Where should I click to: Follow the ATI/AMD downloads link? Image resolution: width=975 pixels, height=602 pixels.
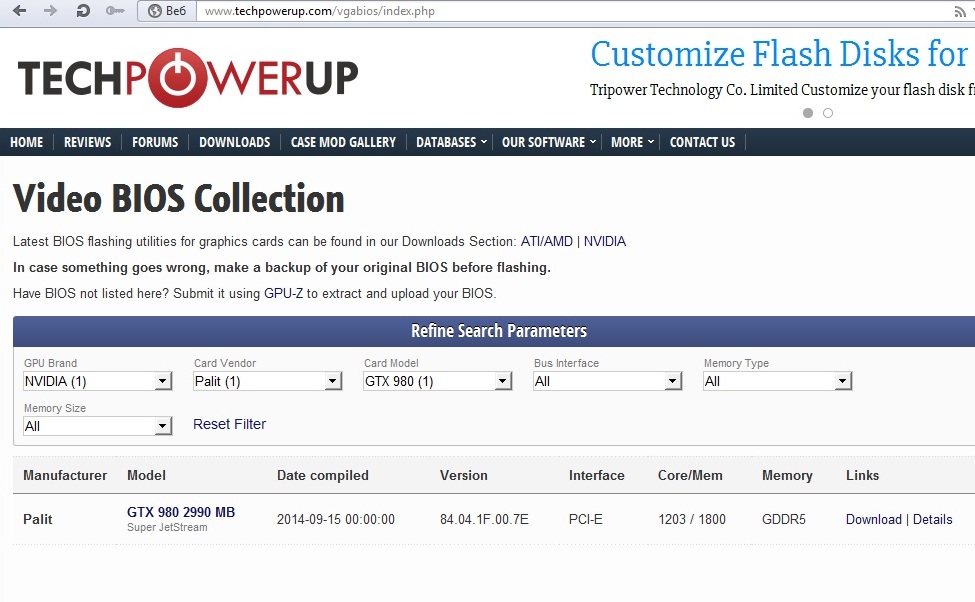(x=547, y=241)
